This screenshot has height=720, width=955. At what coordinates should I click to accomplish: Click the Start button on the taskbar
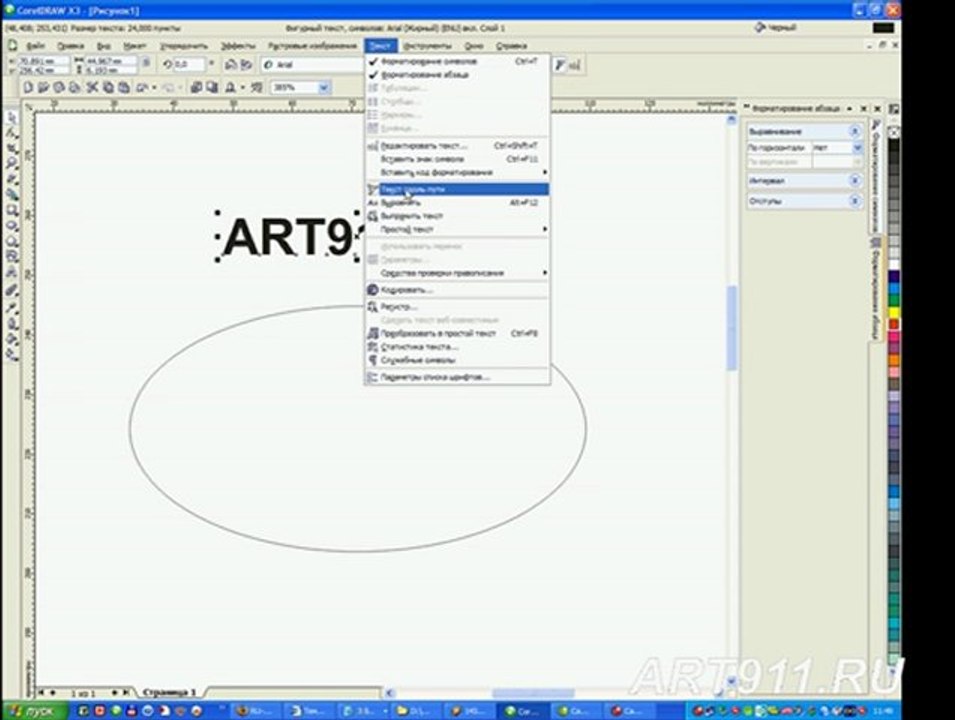(37, 711)
